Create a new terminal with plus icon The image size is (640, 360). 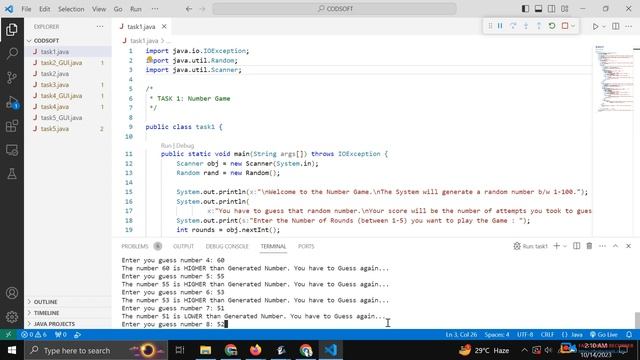click(x=556, y=246)
